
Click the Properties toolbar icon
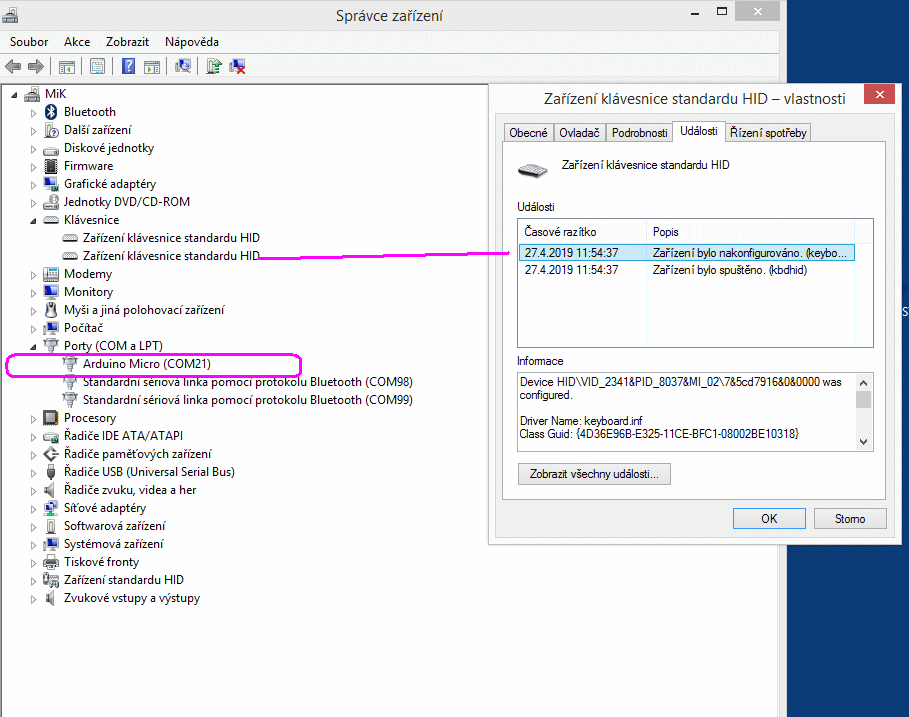coord(97,67)
